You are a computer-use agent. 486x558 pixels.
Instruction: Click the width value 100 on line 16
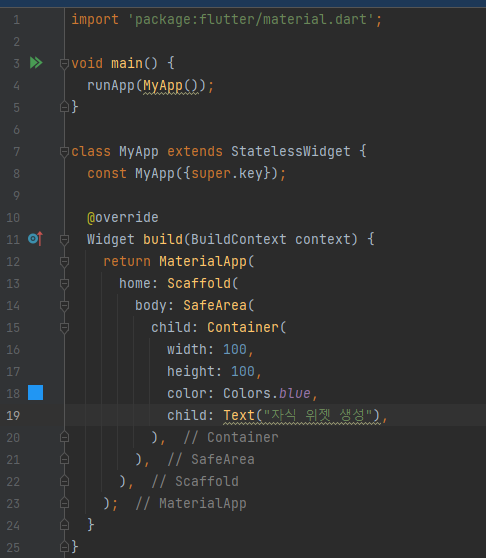click(235, 349)
